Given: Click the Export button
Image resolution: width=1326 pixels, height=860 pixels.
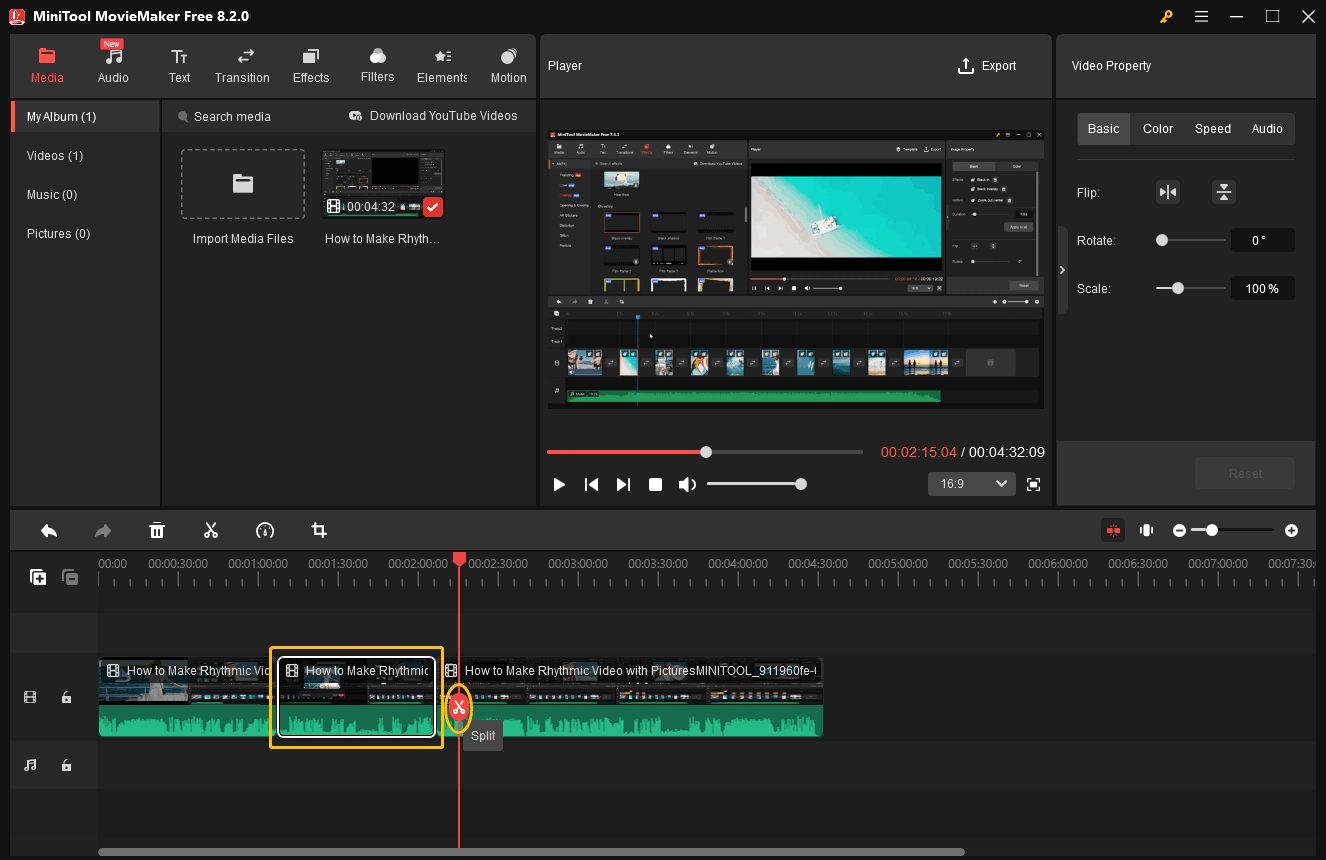Looking at the screenshot, I should [987, 66].
